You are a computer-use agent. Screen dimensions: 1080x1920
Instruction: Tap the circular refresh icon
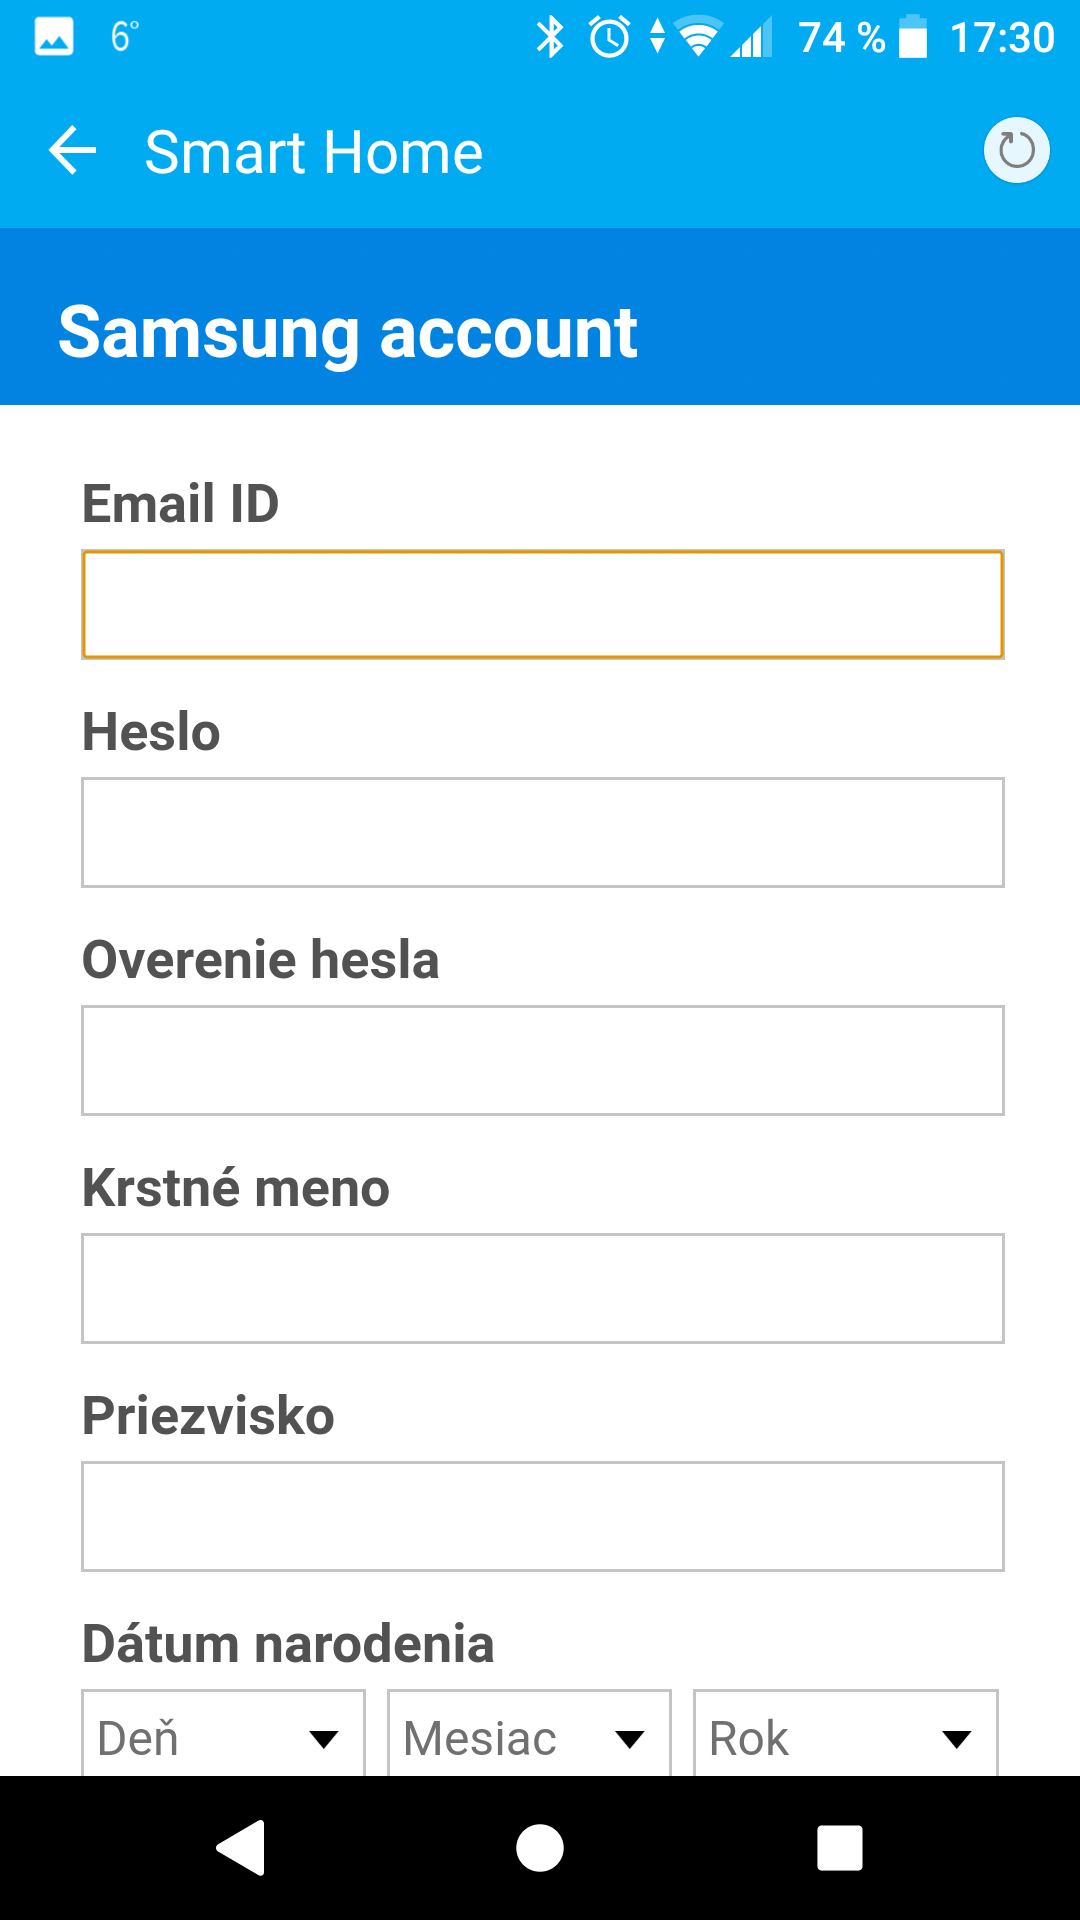[x=1016, y=151]
